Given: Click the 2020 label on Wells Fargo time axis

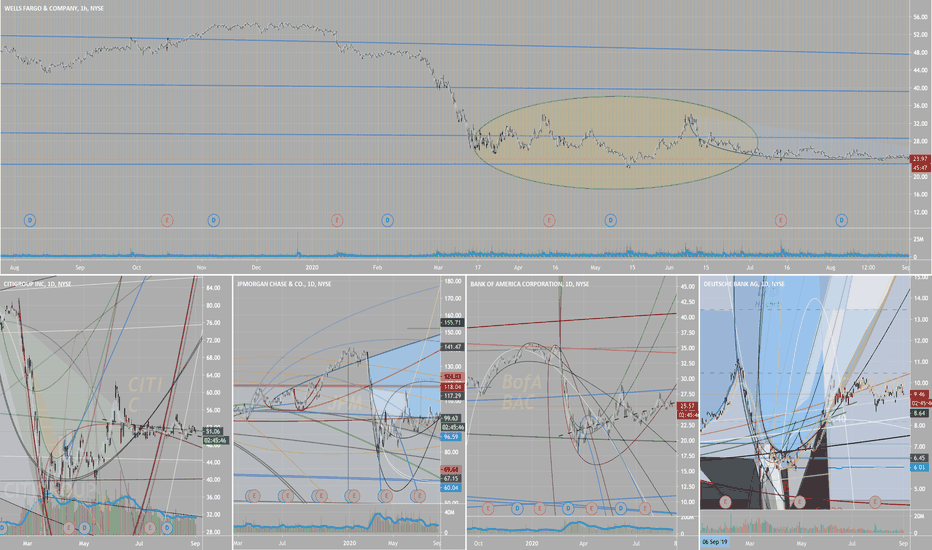Looking at the screenshot, I should click(312, 268).
